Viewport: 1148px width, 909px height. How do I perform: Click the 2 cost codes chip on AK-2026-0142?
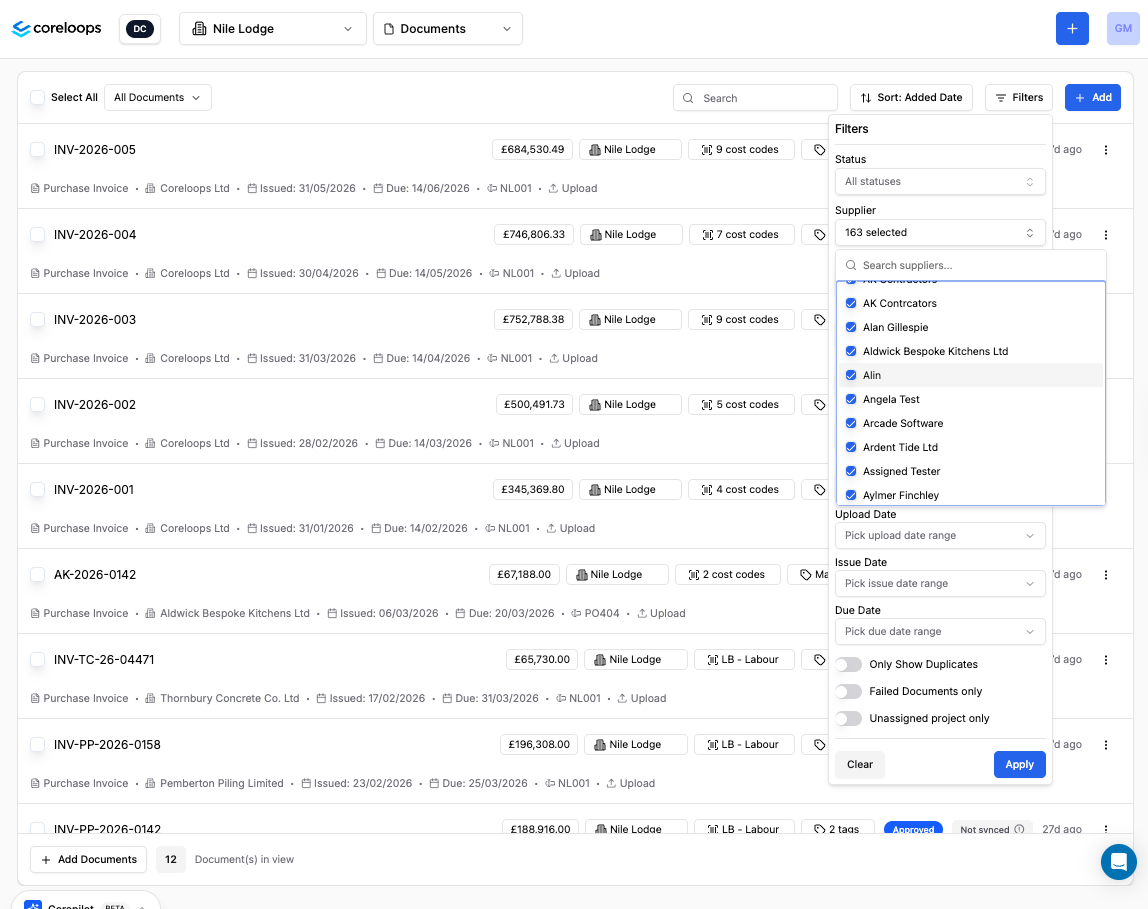(728, 575)
